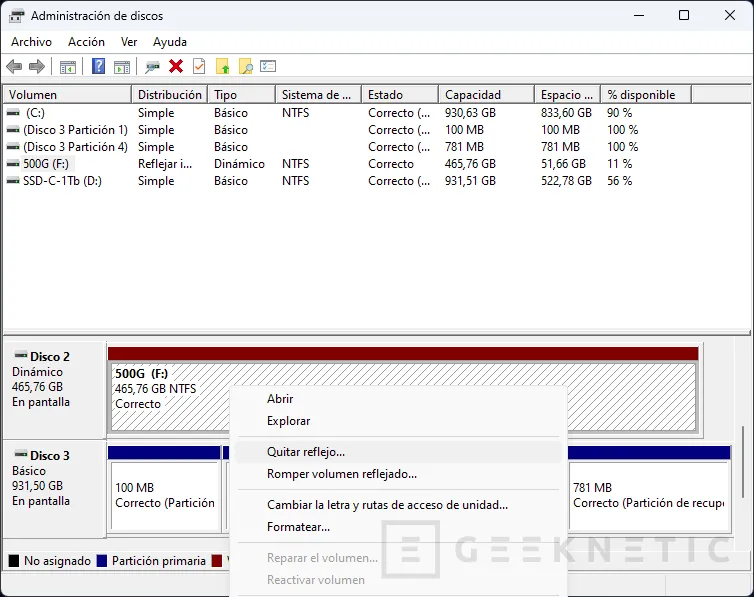Select drive icon of Disco 3 Partición 1
The image size is (754, 597).
click(13, 130)
